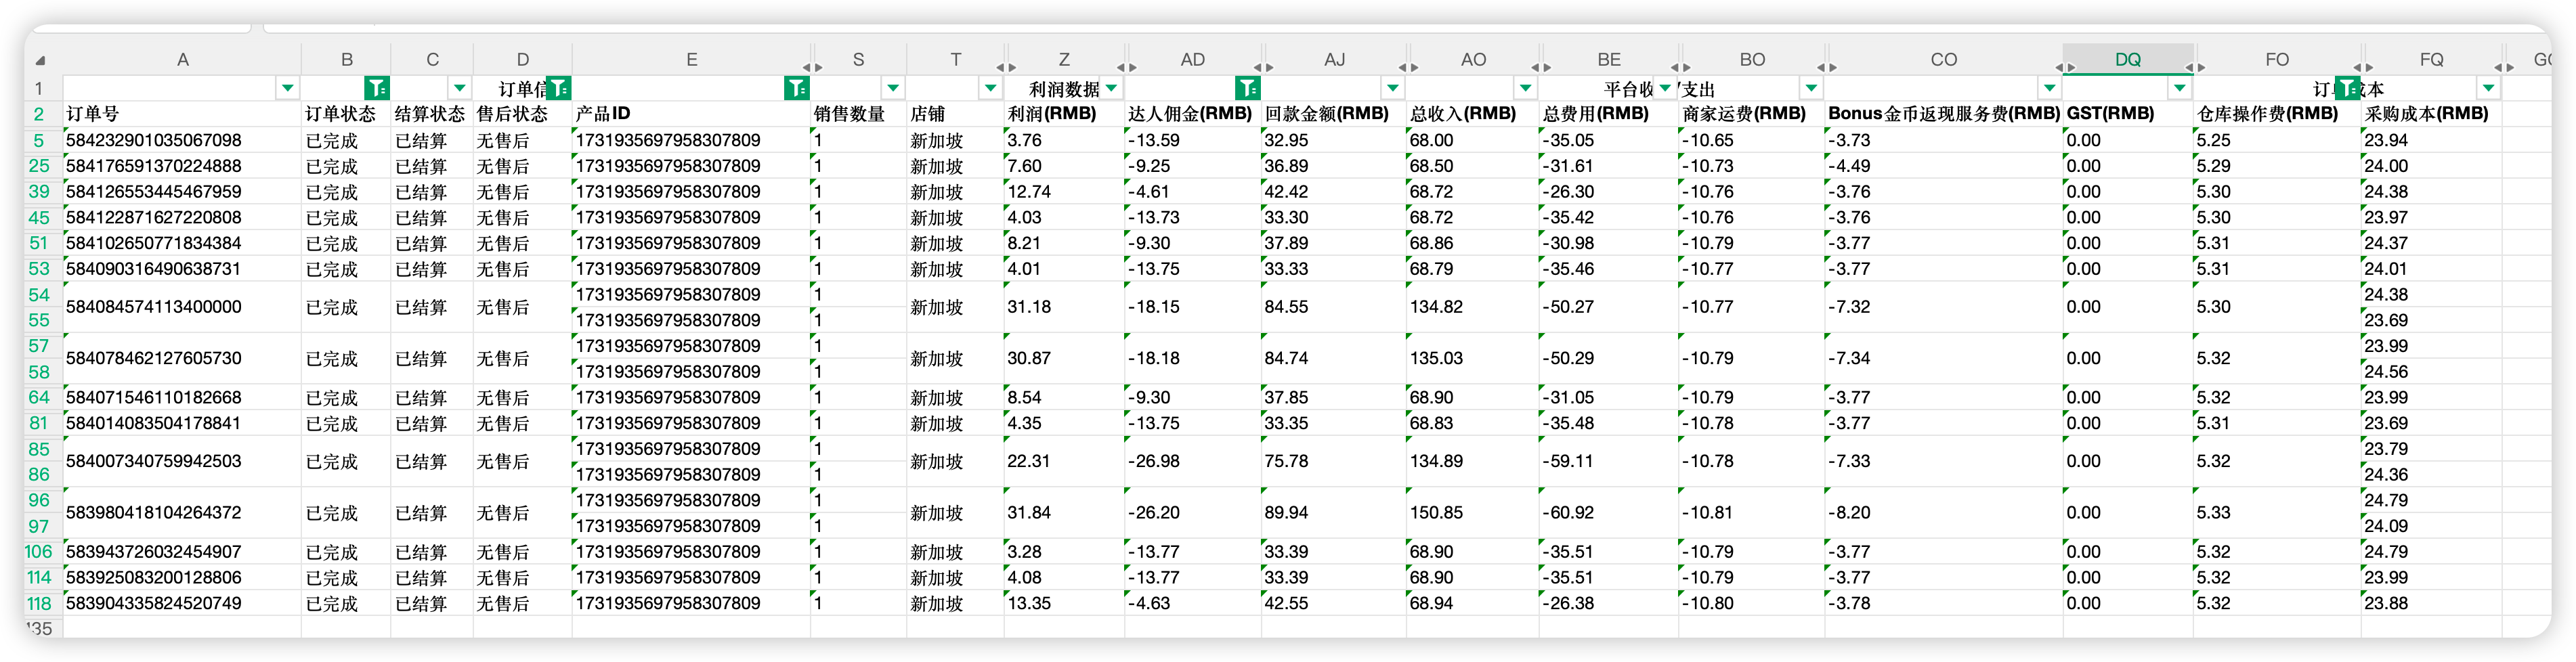
Task: Click the 采购成本(RMB) header cell
Action: pyautogui.click(x=2431, y=114)
